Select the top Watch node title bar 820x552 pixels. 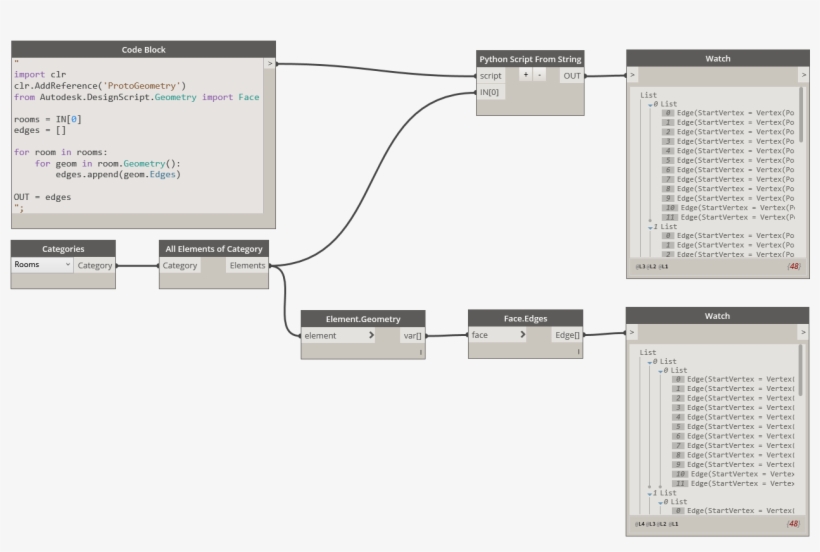(x=718, y=59)
